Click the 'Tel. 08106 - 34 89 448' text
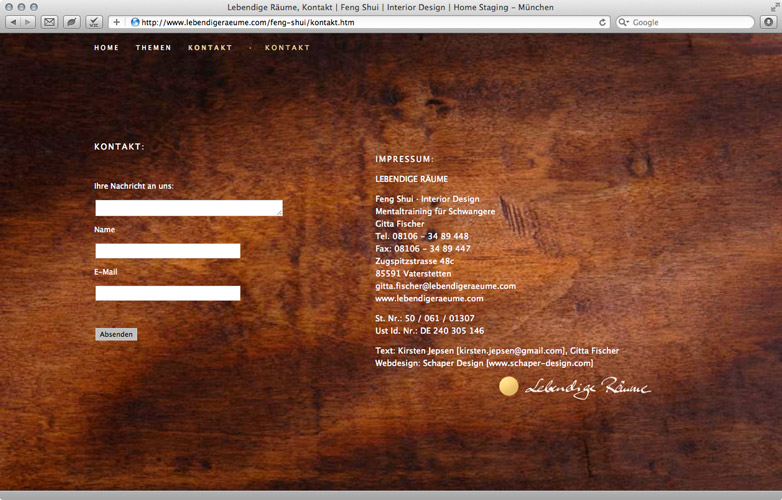The width and height of the screenshot is (782, 500). coord(422,236)
